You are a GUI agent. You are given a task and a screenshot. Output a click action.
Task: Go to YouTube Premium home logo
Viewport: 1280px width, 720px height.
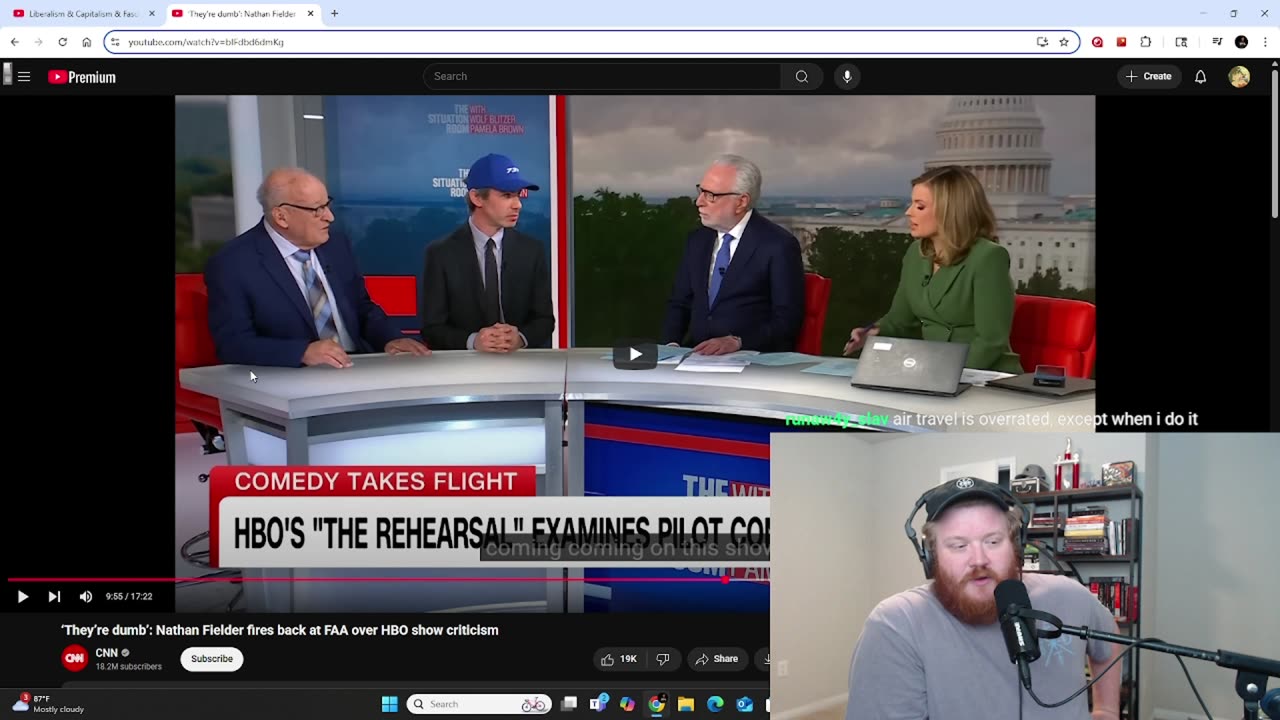pos(82,77)
